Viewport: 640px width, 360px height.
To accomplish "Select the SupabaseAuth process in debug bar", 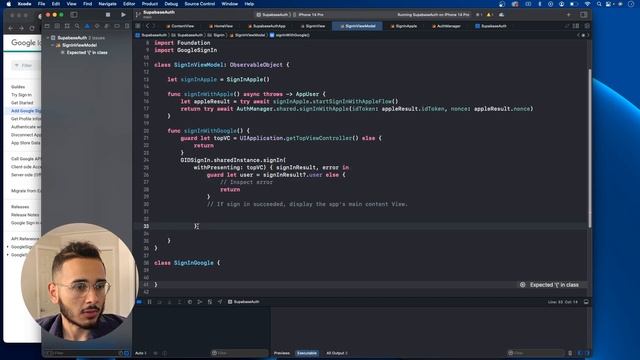I will (244, 302).
